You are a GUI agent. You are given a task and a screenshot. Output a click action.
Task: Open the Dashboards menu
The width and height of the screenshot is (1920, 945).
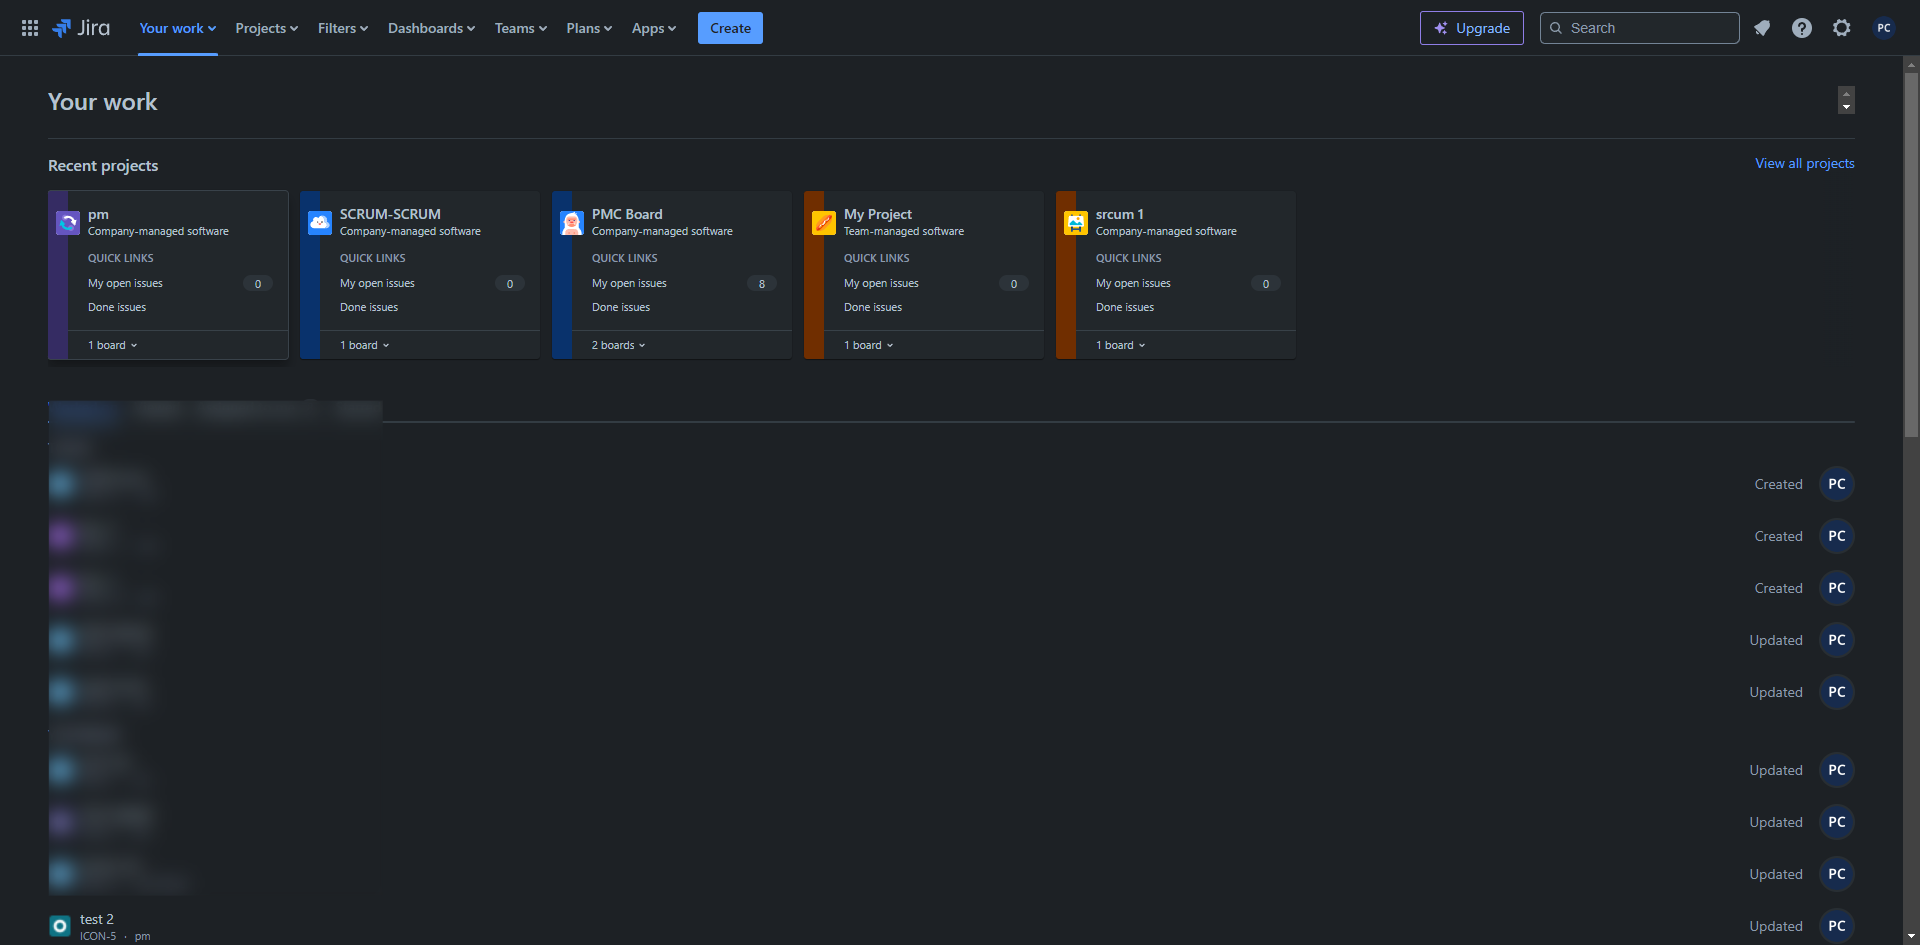[x=432, y=28]
